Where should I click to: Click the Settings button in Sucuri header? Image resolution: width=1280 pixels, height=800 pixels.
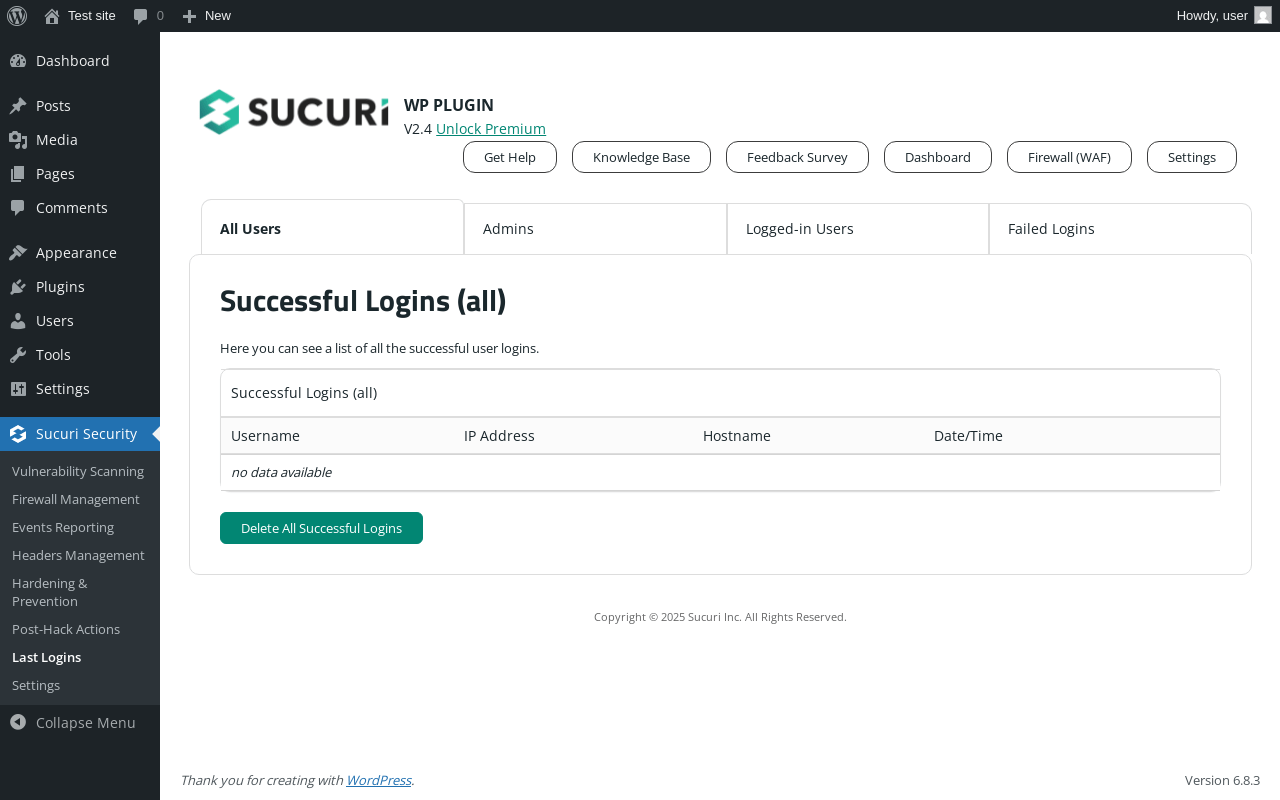click(x=1192, y=157)
